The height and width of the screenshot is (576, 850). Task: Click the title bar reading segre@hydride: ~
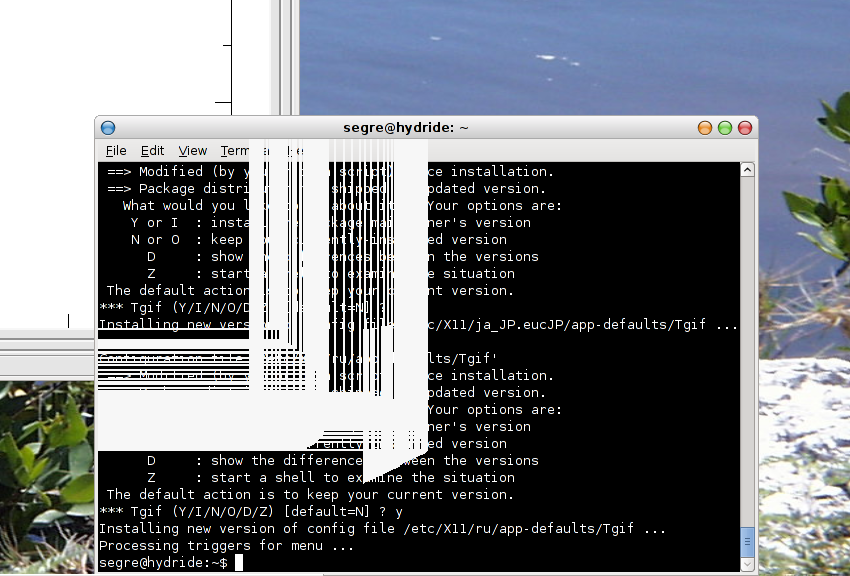point(405,128)
